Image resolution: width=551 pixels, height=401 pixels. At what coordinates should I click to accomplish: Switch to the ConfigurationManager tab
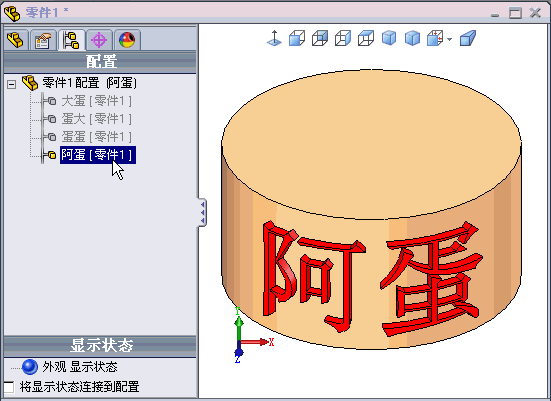[71, 40]
